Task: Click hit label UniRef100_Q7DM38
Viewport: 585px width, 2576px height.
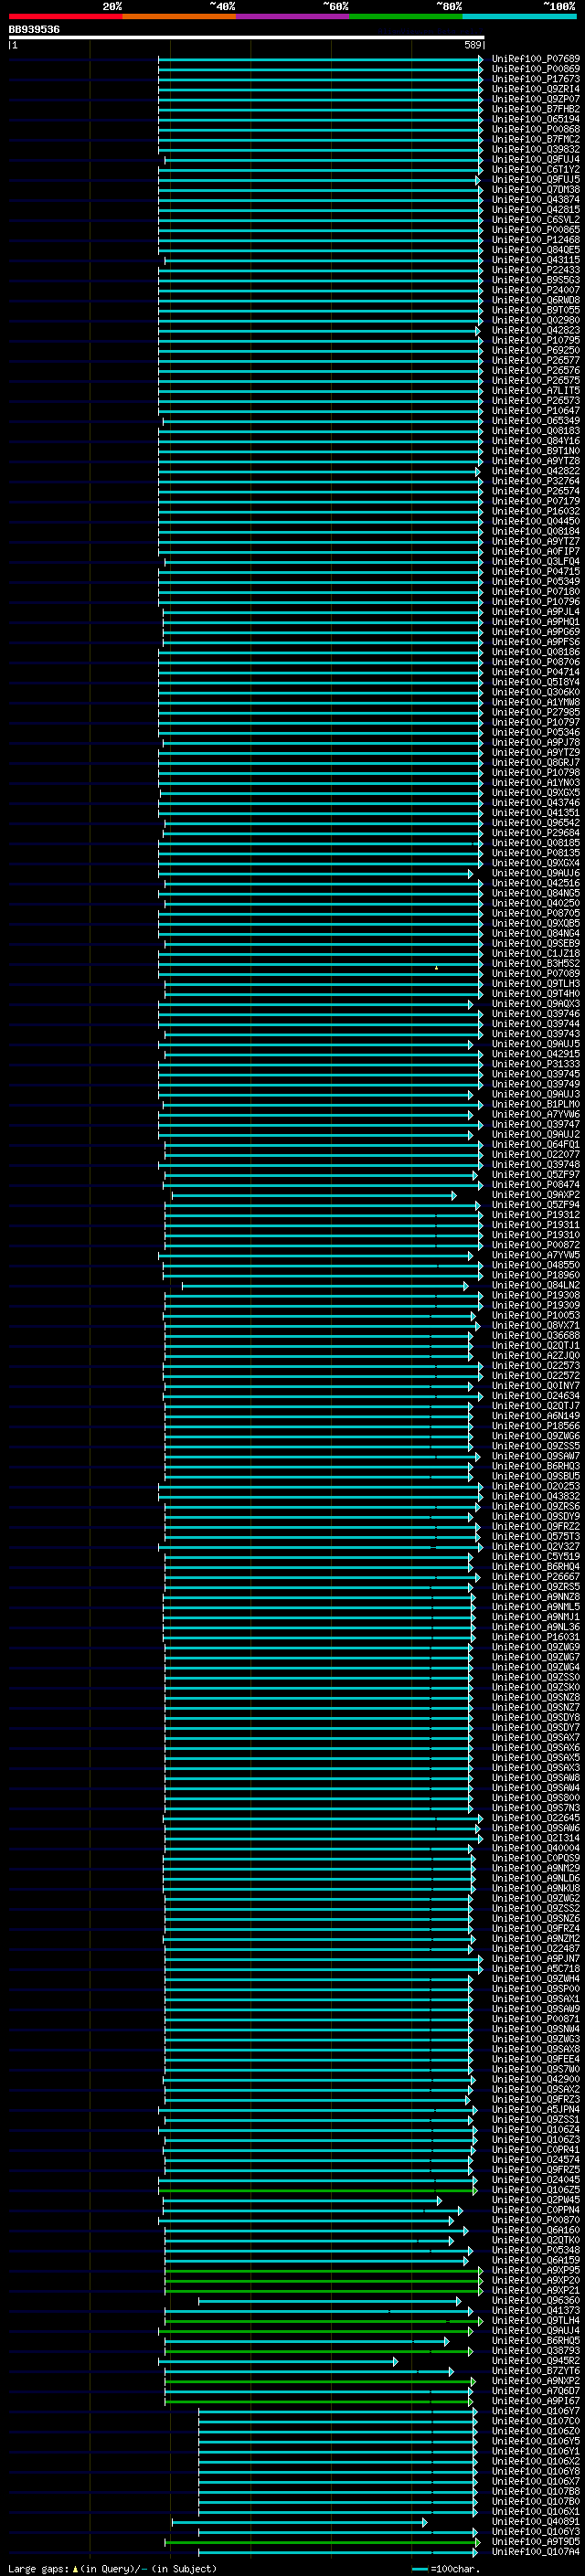Action: coord(535,190)
